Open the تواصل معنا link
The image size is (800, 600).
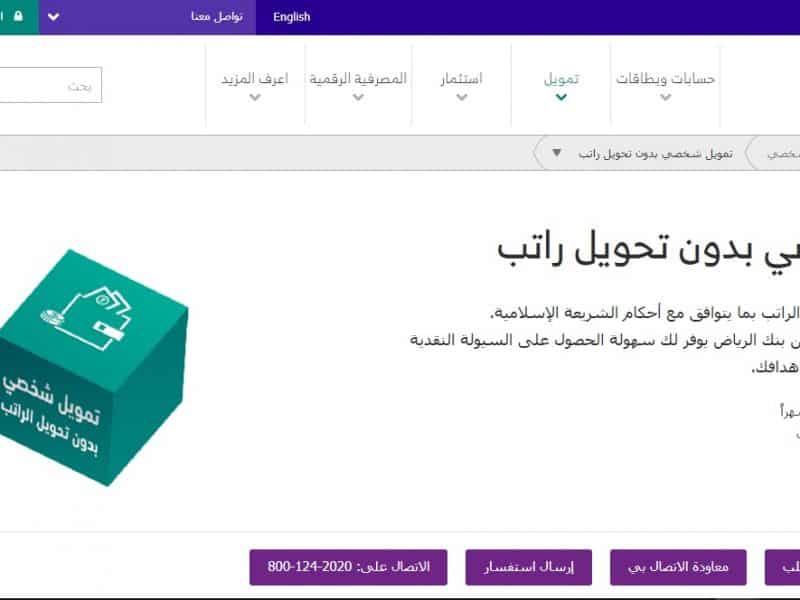coord(217,17)
